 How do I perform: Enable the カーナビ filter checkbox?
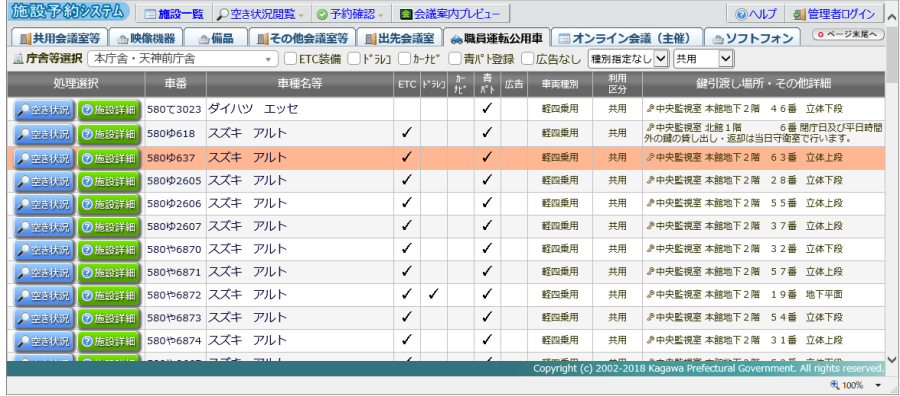(405, 59)
